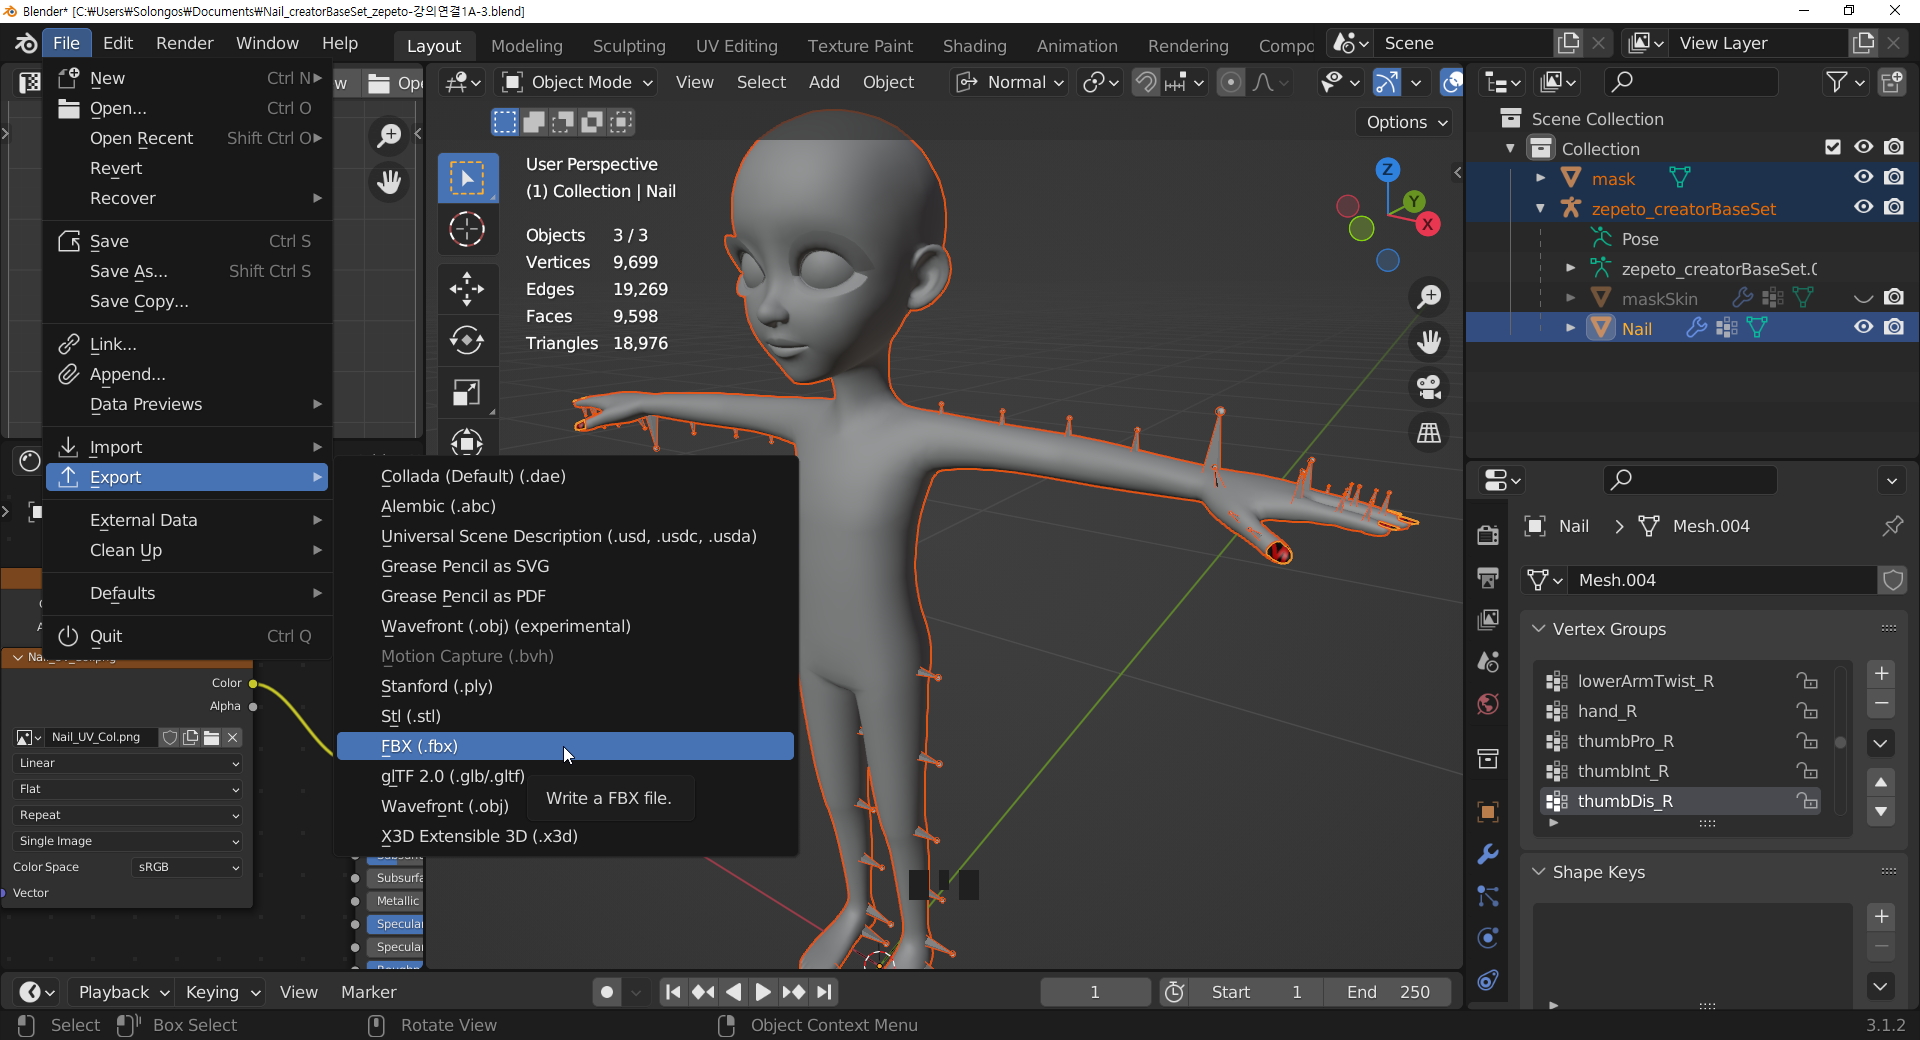Open the Import submenu

[187, 447]
